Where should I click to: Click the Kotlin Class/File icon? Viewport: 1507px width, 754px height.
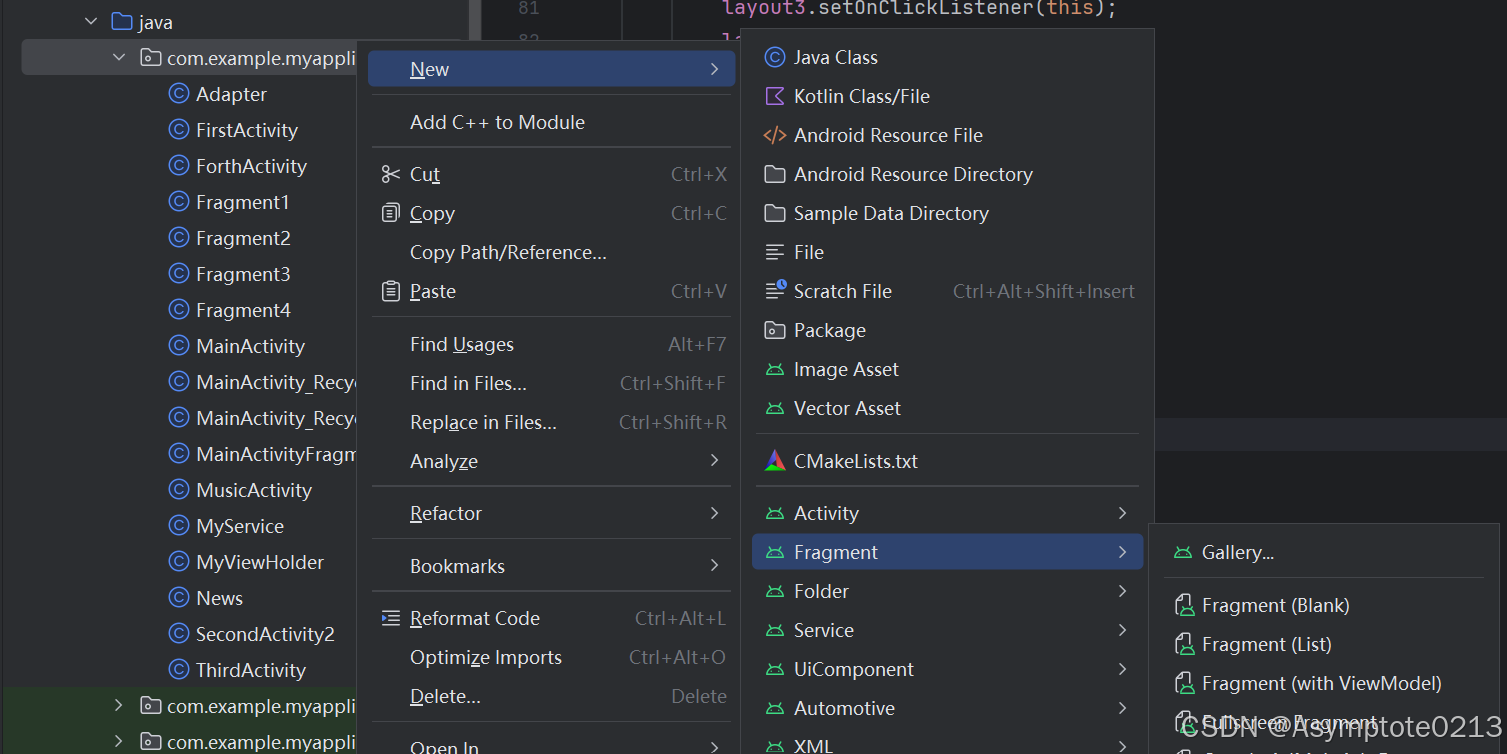click(x=775, y=96)
